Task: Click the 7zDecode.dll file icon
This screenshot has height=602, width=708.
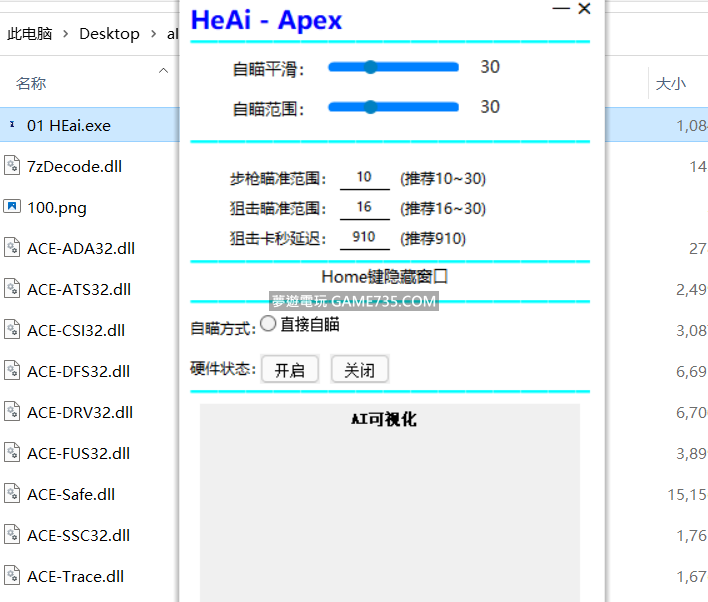Action: [12, 166]
